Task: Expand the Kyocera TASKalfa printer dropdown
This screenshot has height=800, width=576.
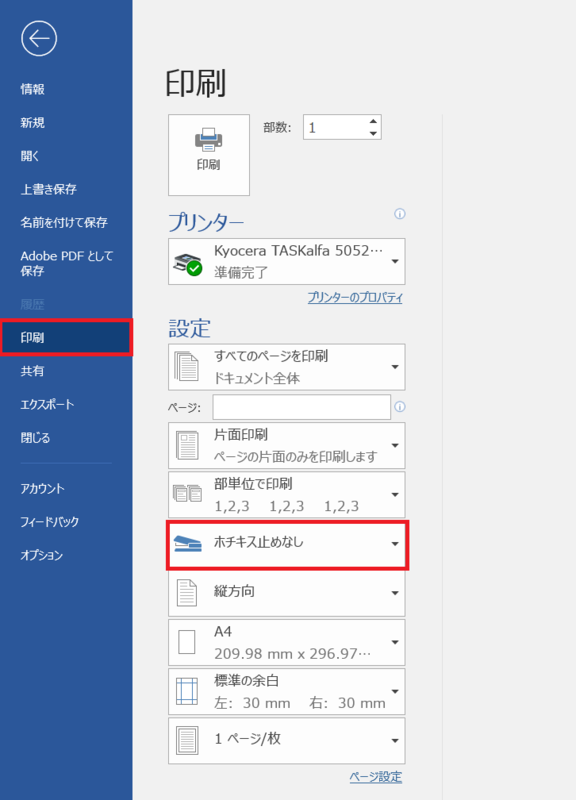Action: pyautogui.click(x=287, y=261)
